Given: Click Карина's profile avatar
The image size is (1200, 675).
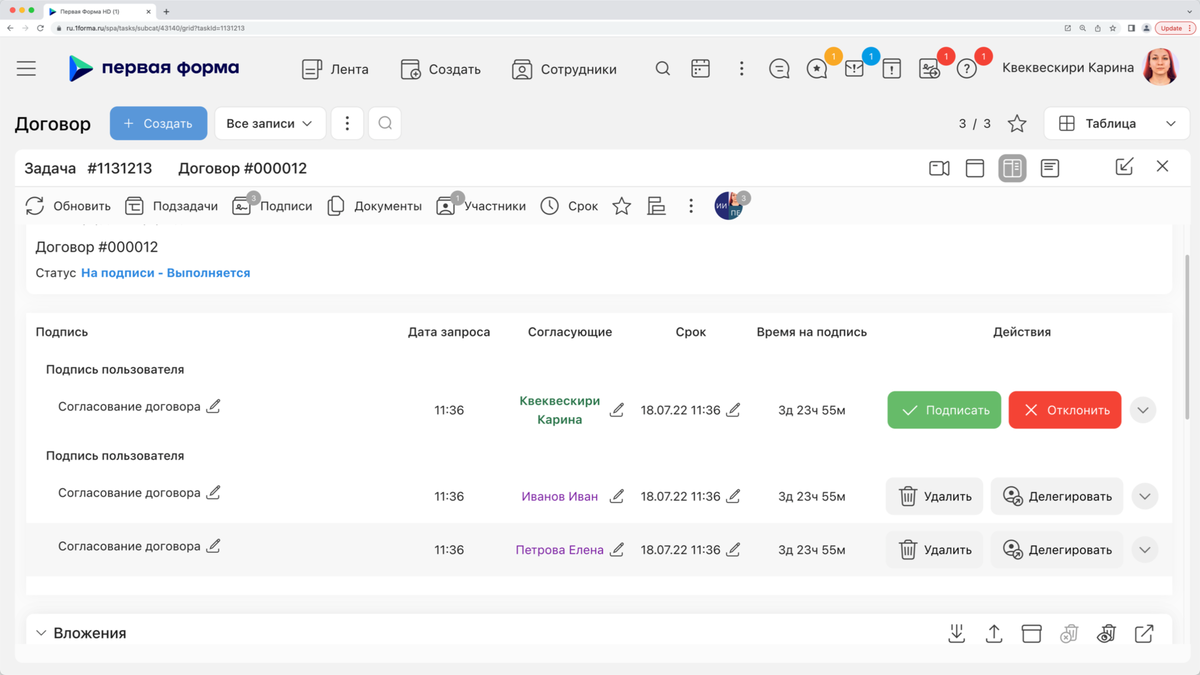Looking at the screenshot, I should coord(1161,68).
